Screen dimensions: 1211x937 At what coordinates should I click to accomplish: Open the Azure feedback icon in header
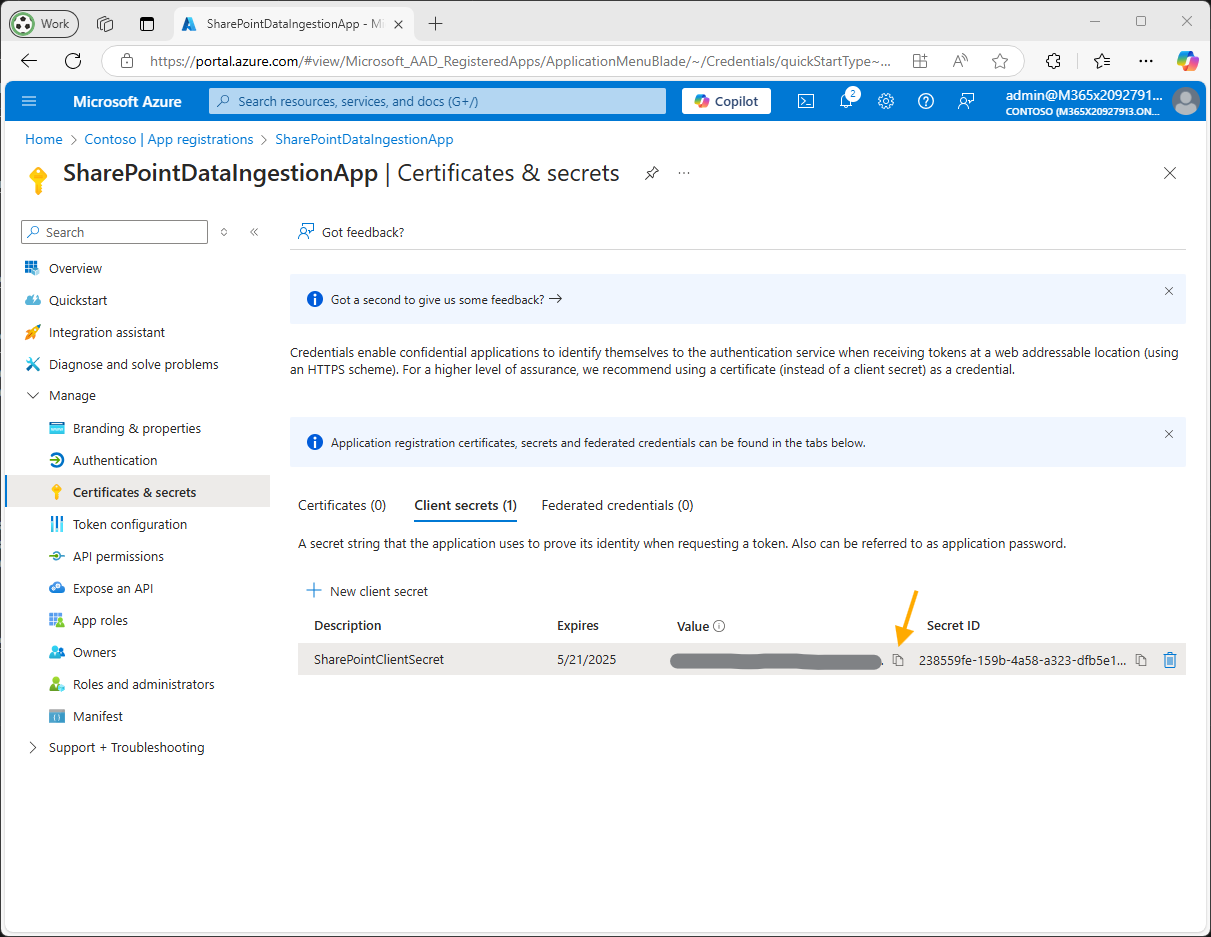[x=966, y=101]
